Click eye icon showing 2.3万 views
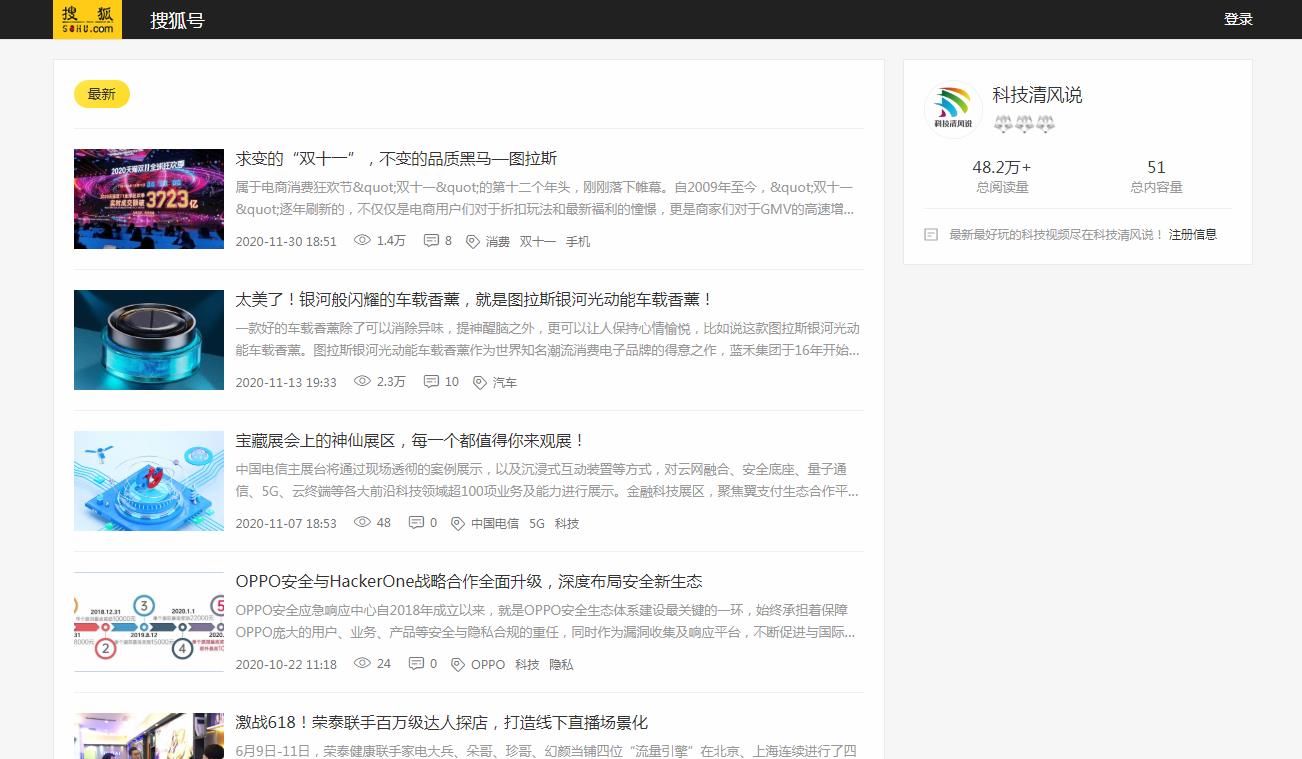 [x=362, y=381]
